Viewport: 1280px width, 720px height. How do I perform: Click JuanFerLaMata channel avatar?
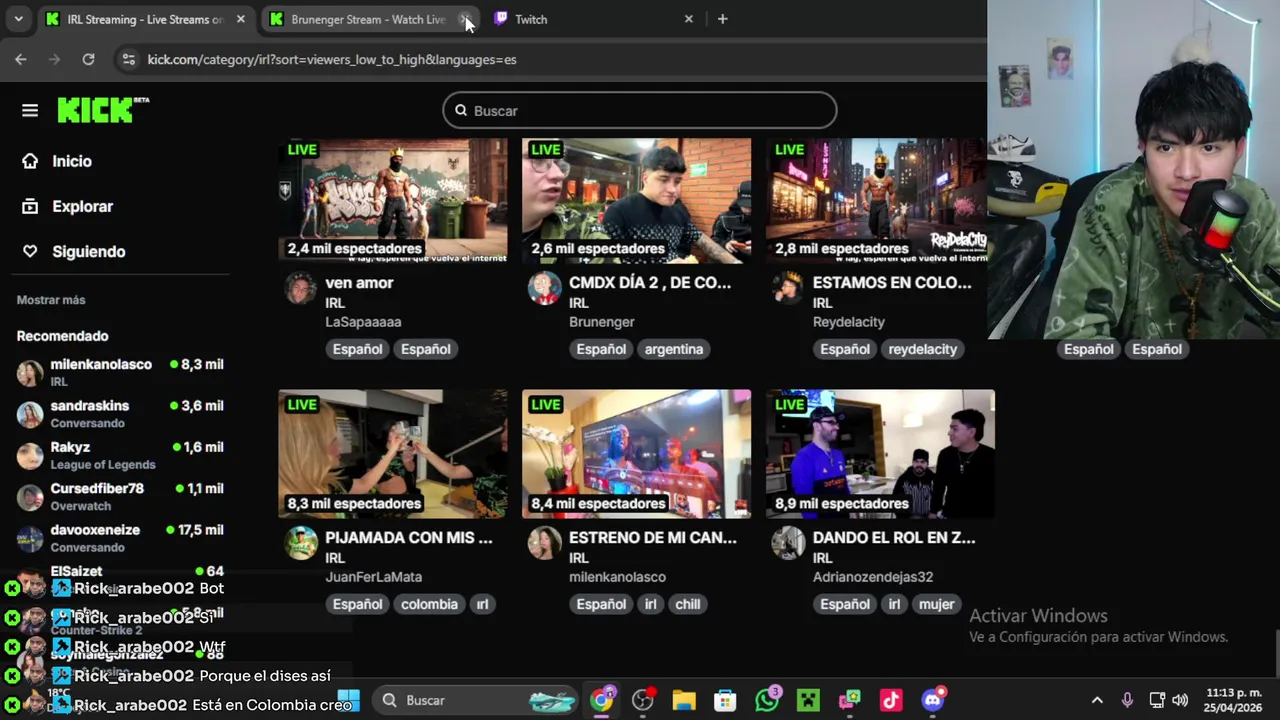(301, 543)
